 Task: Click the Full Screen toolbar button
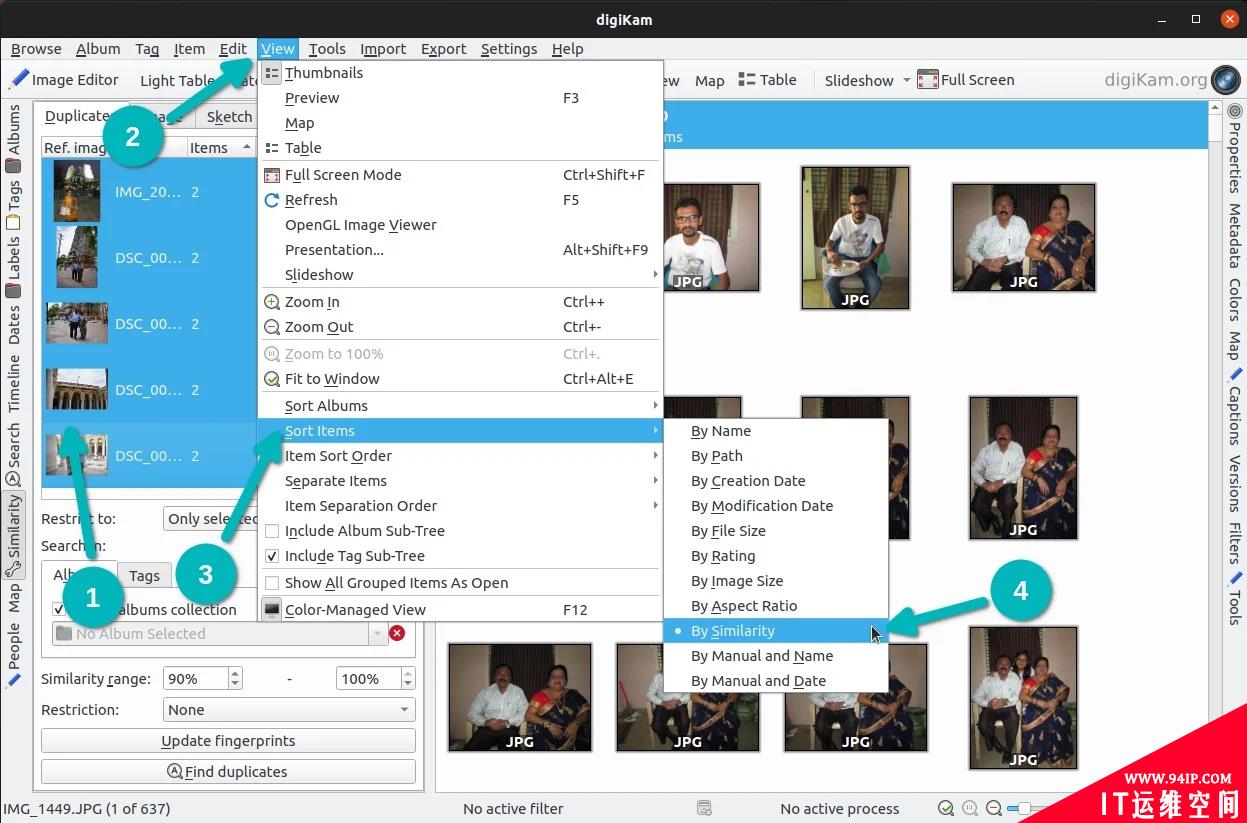(x=966, y=80)
